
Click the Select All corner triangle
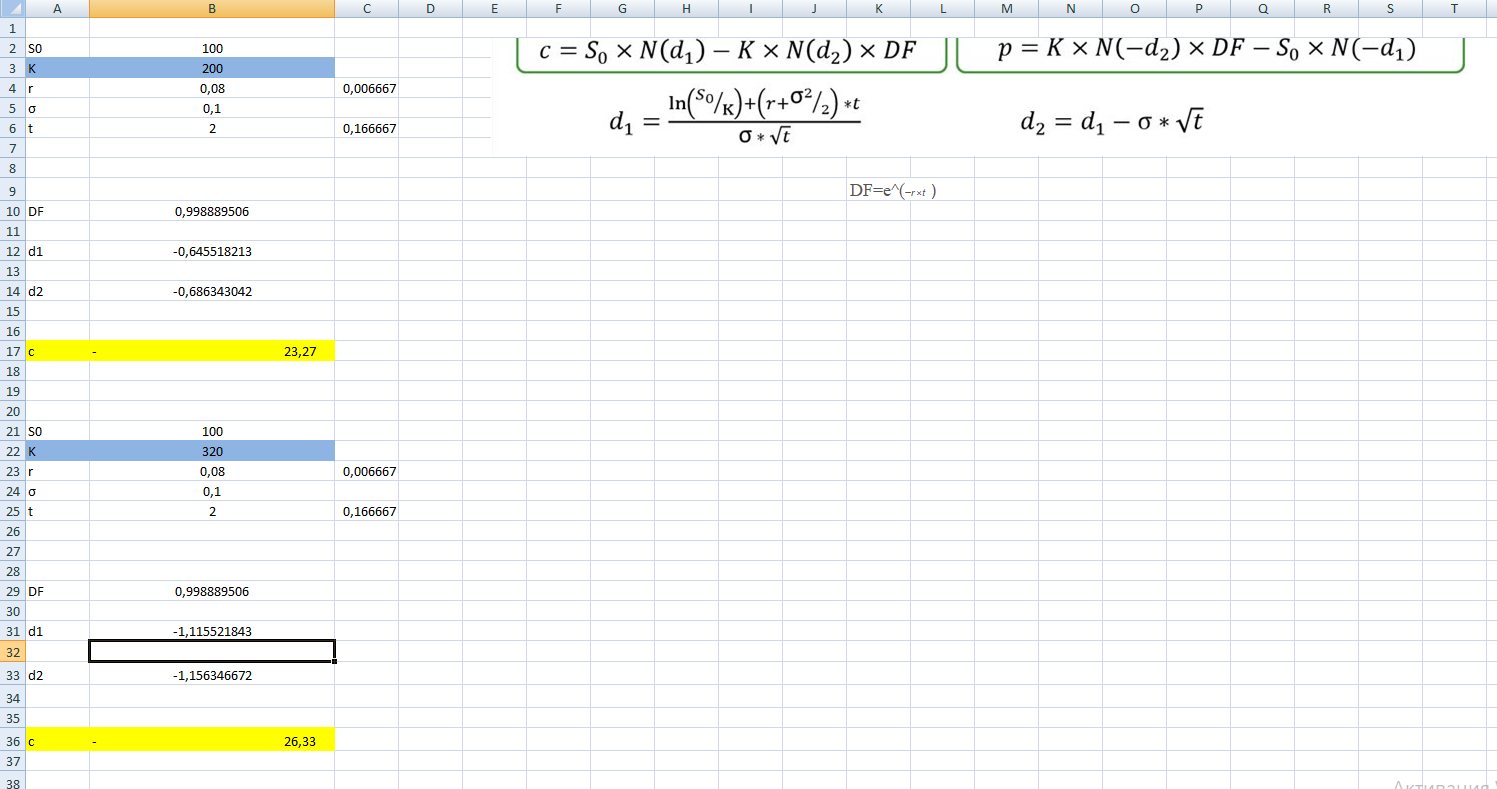pos(12,9)
